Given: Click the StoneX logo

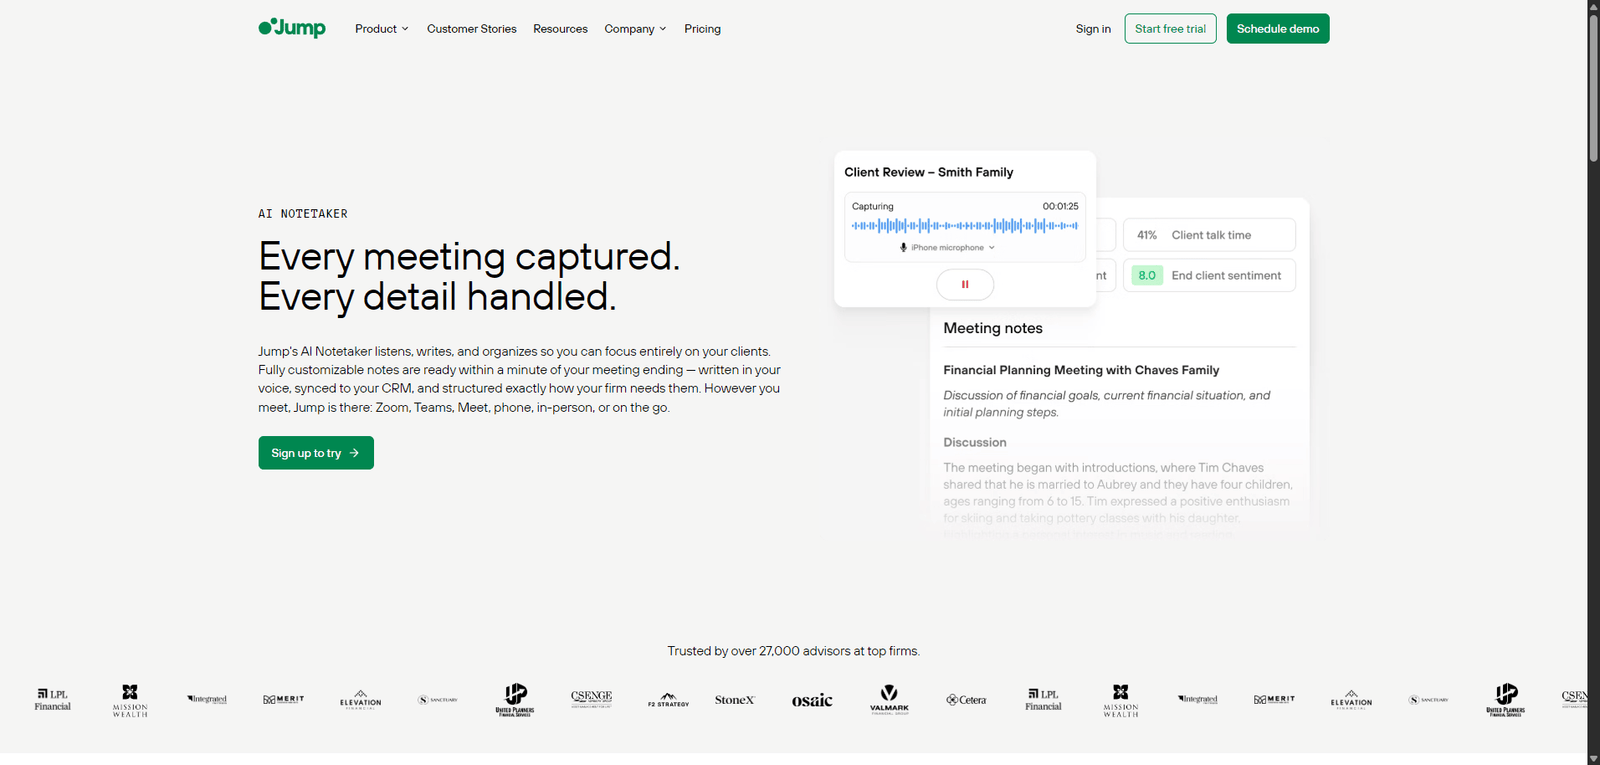Looking at the screenshot, I should coord(735,700).
